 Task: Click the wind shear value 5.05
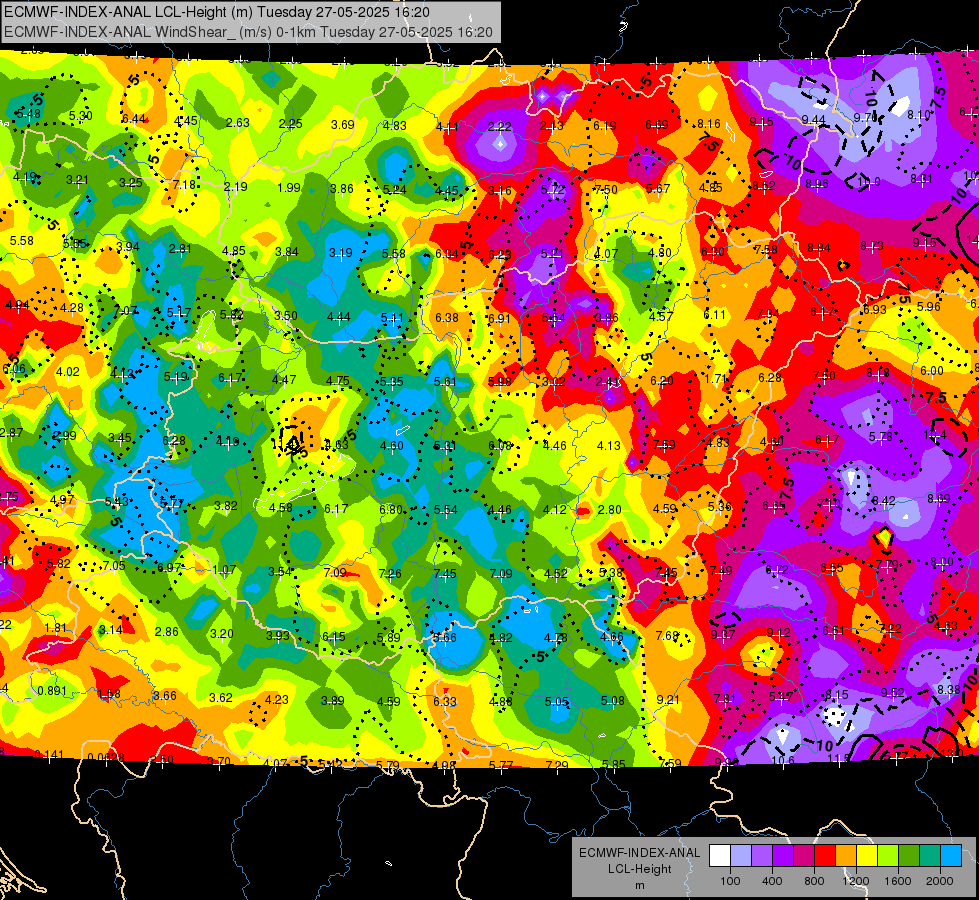click(556, 701)
